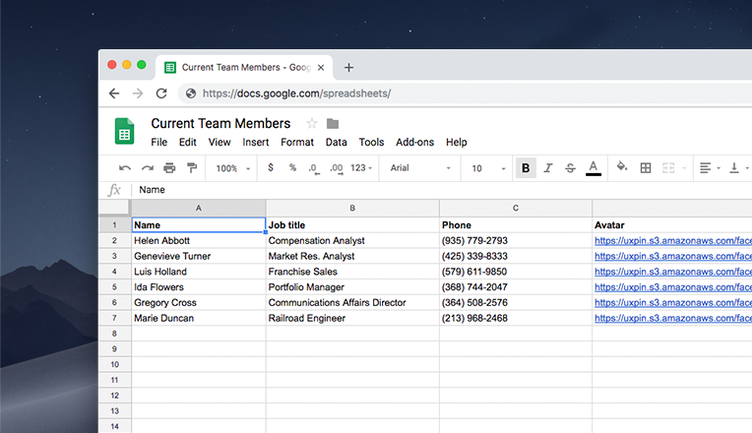The height and width of the screenshot is (433, 752).
Task: Click the browser address bar URL
Action: tap(296, 93)
